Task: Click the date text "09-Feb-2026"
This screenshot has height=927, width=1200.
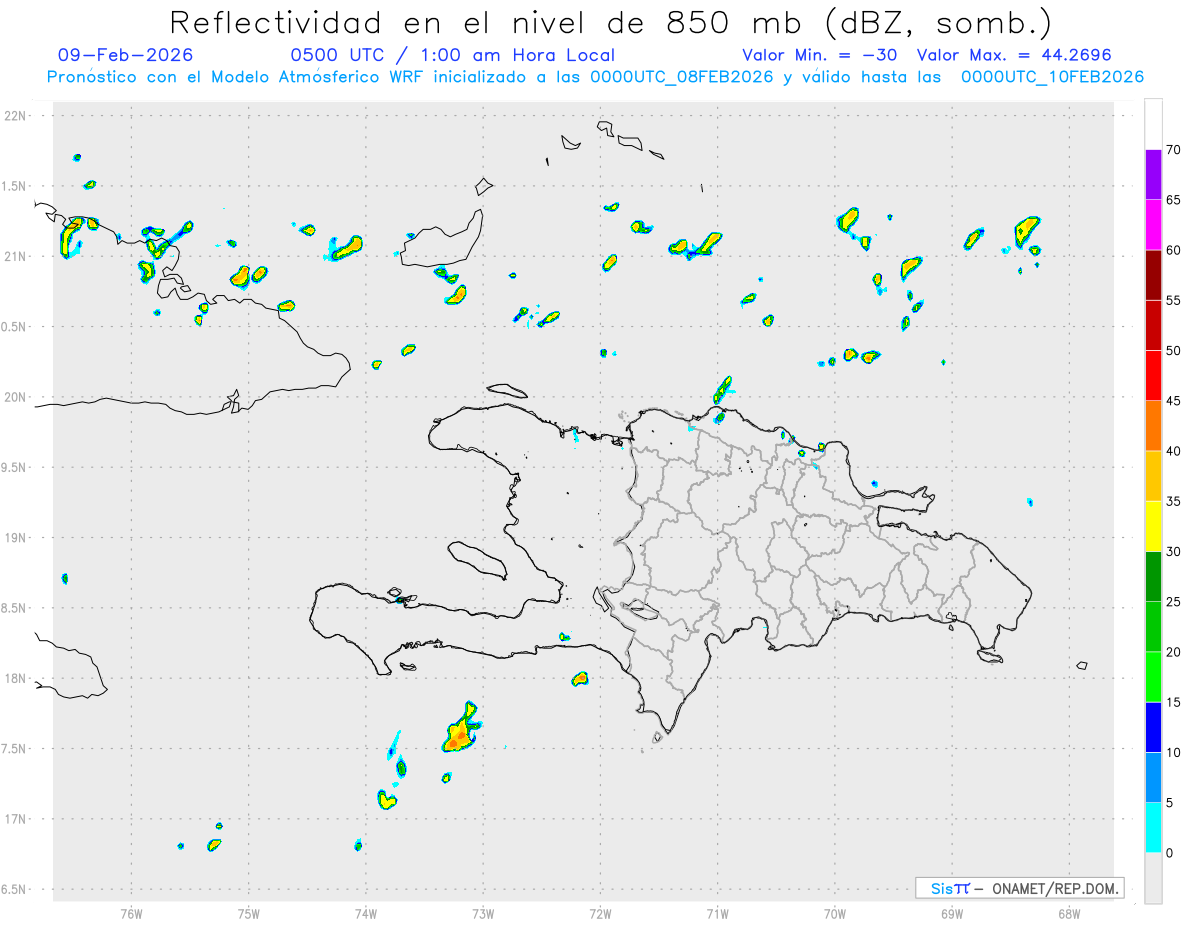Action: coord(126,55)
